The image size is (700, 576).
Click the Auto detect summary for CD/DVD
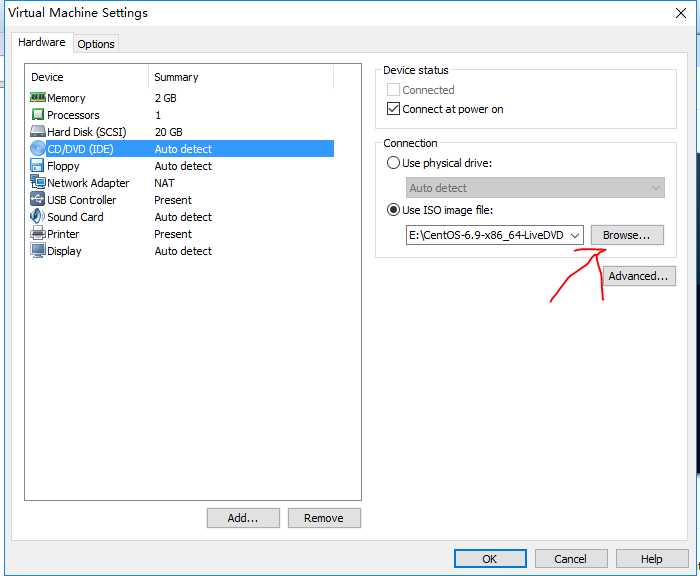pyautogui.click(x=183, y=149)
